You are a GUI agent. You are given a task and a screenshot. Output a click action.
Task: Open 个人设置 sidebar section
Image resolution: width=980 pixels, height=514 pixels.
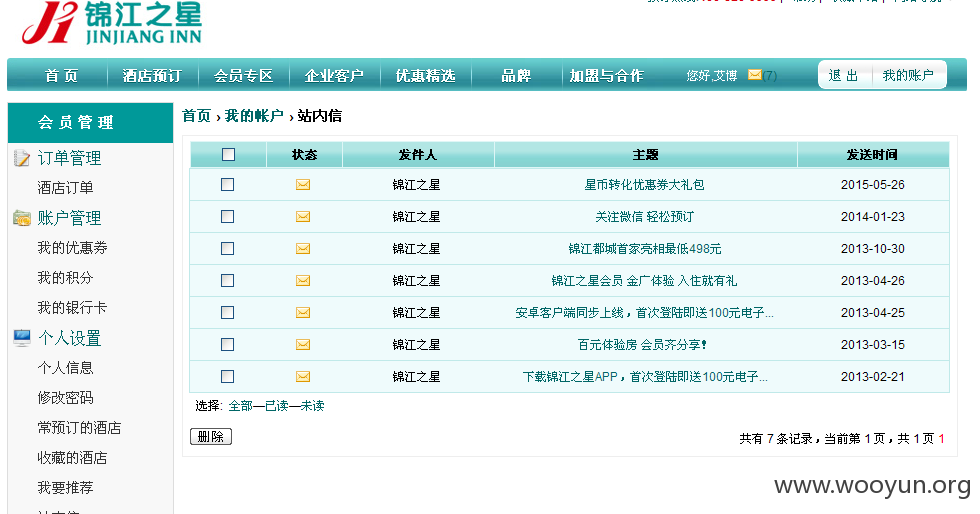click(x=69, y=338)
